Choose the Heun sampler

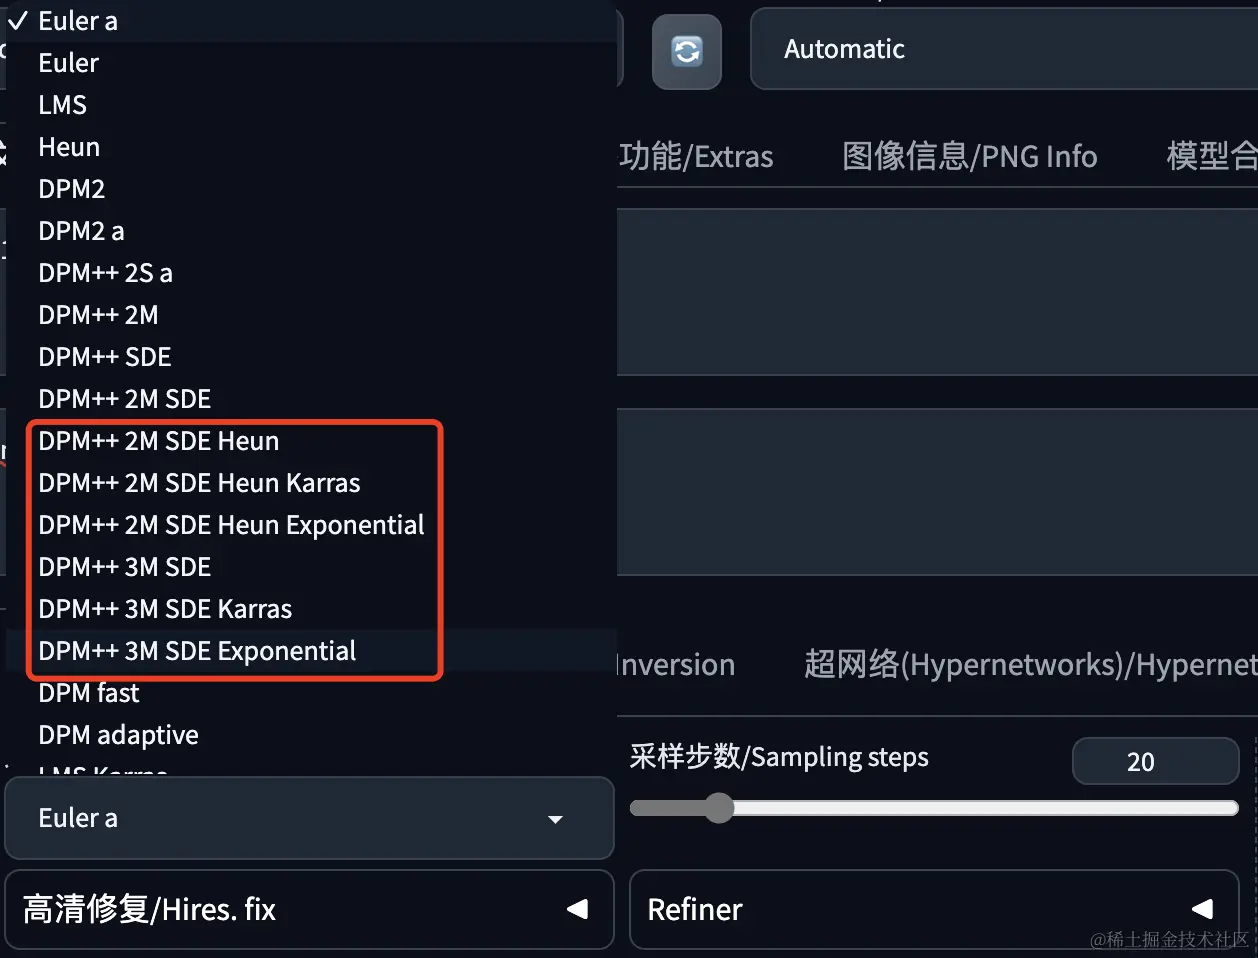[68, 146]
